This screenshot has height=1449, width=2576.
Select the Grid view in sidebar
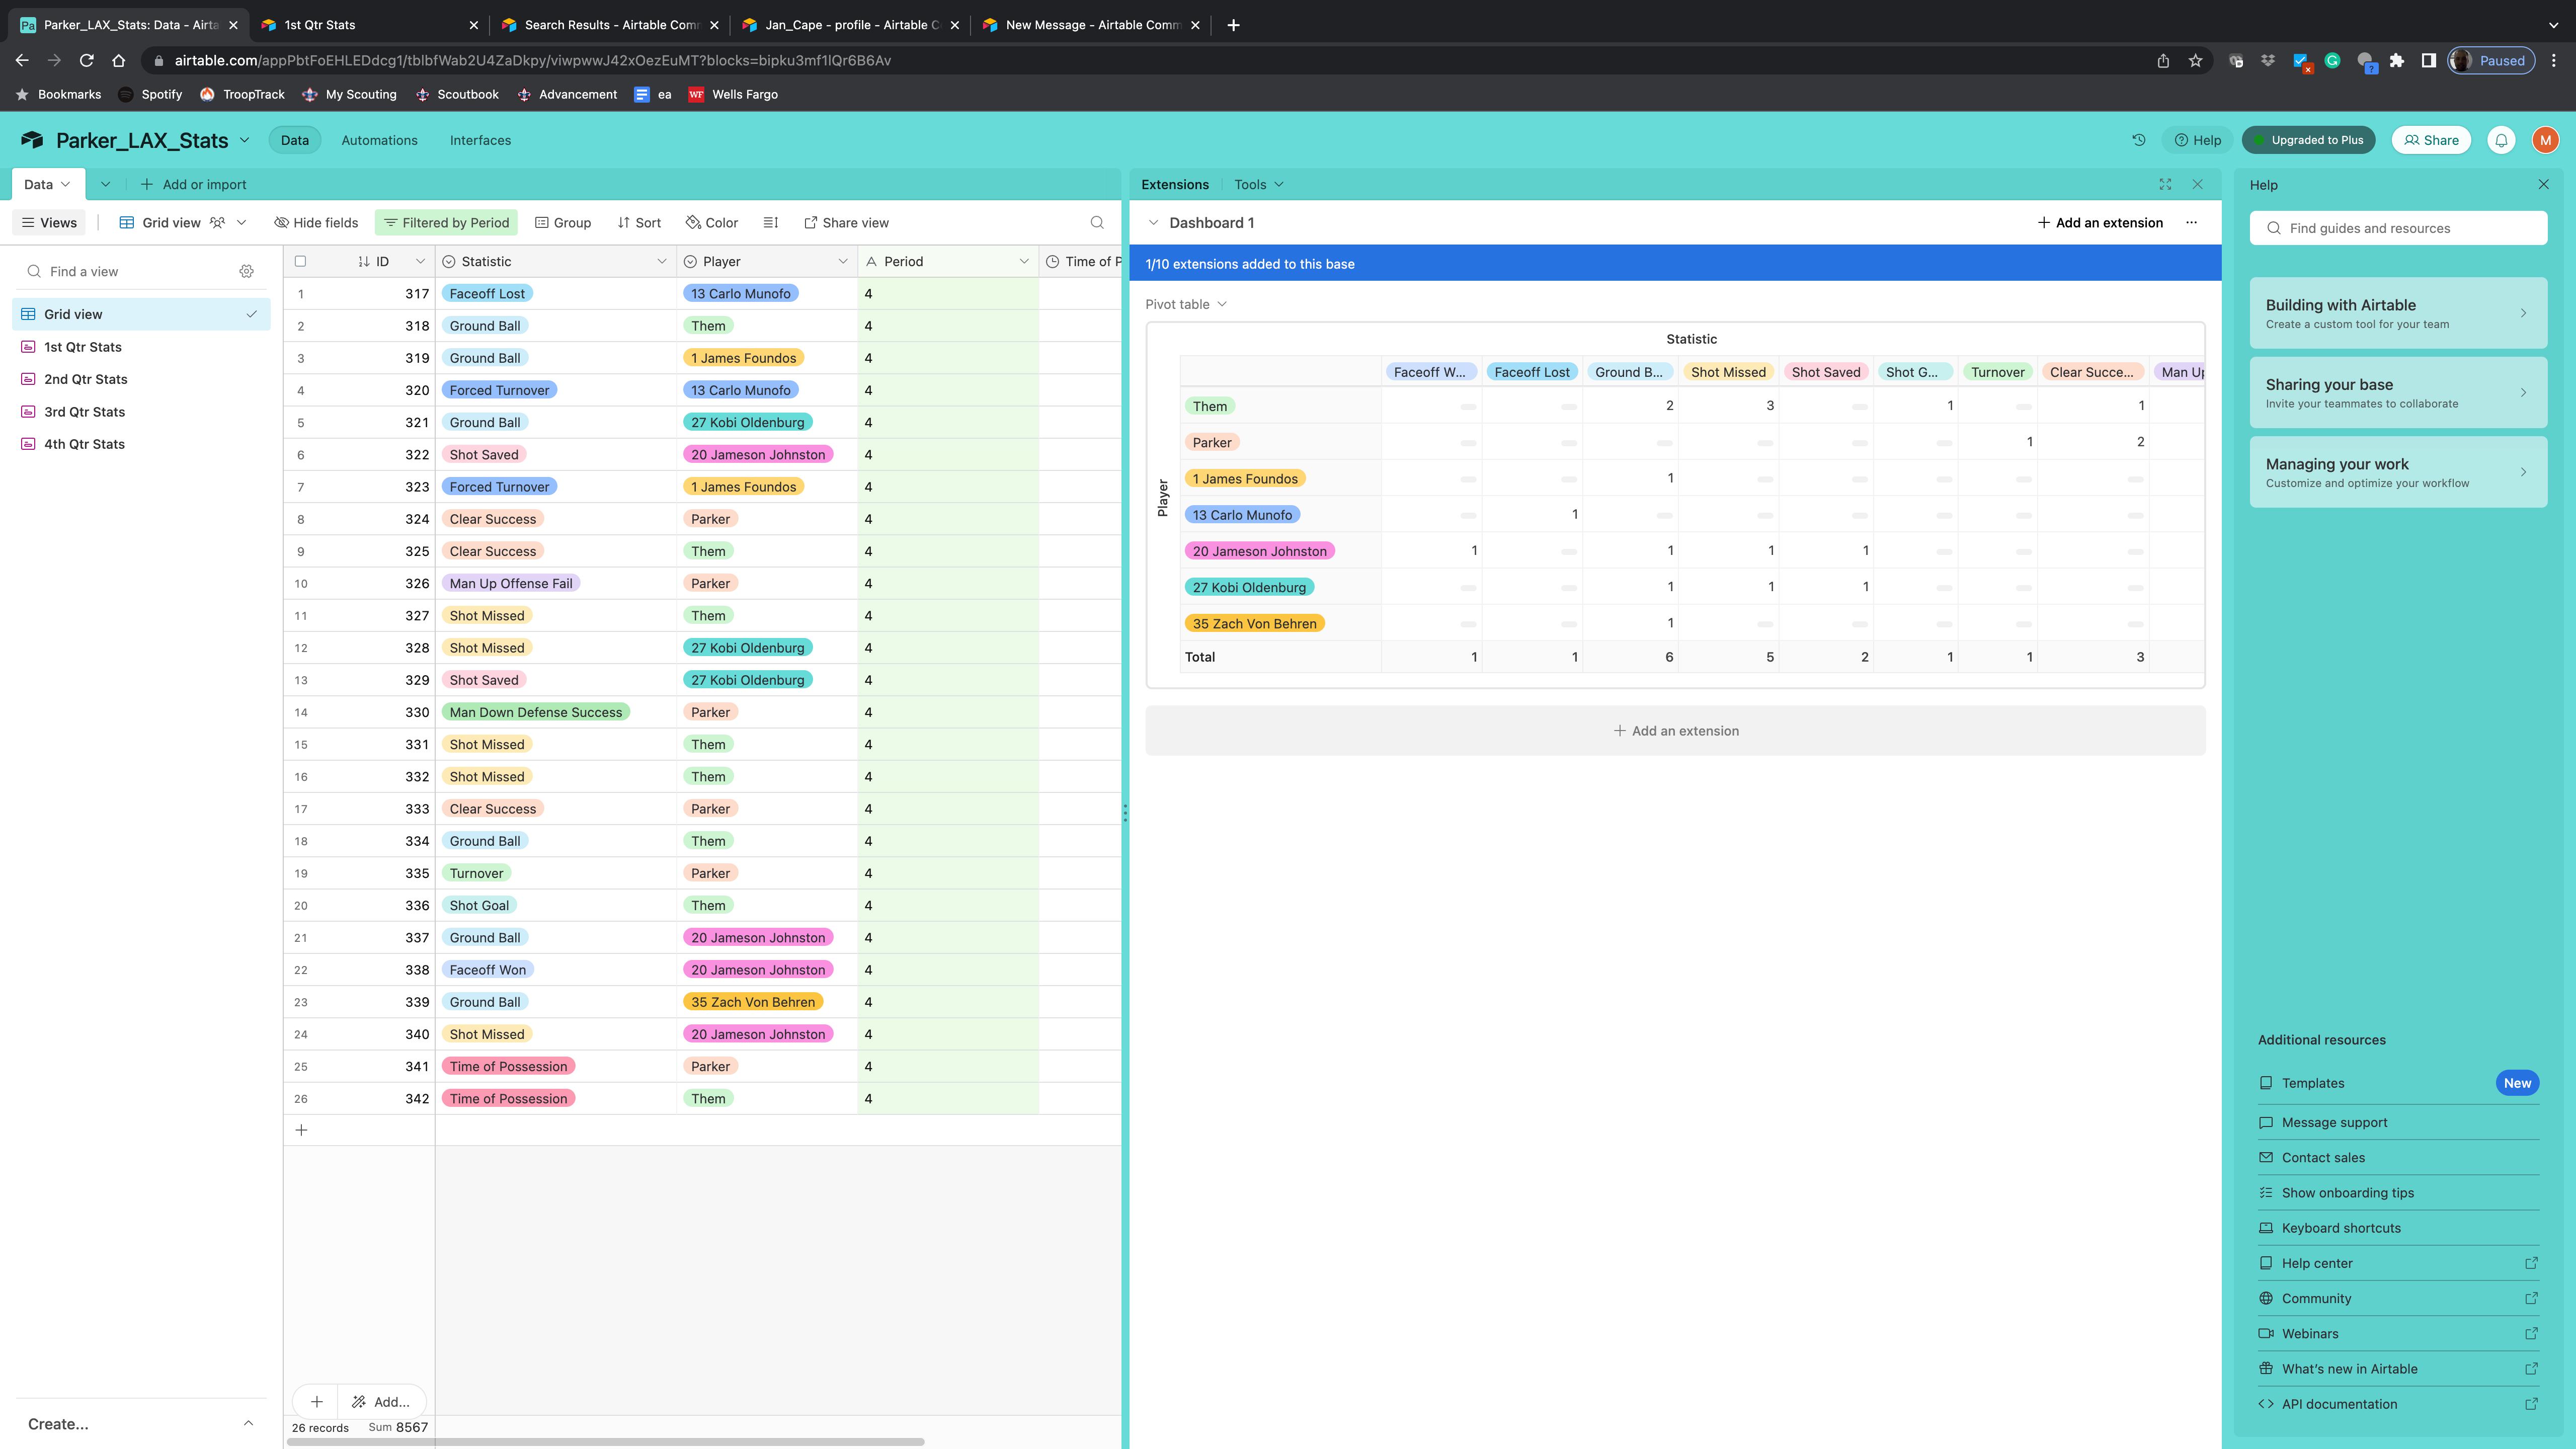point(141,314)
